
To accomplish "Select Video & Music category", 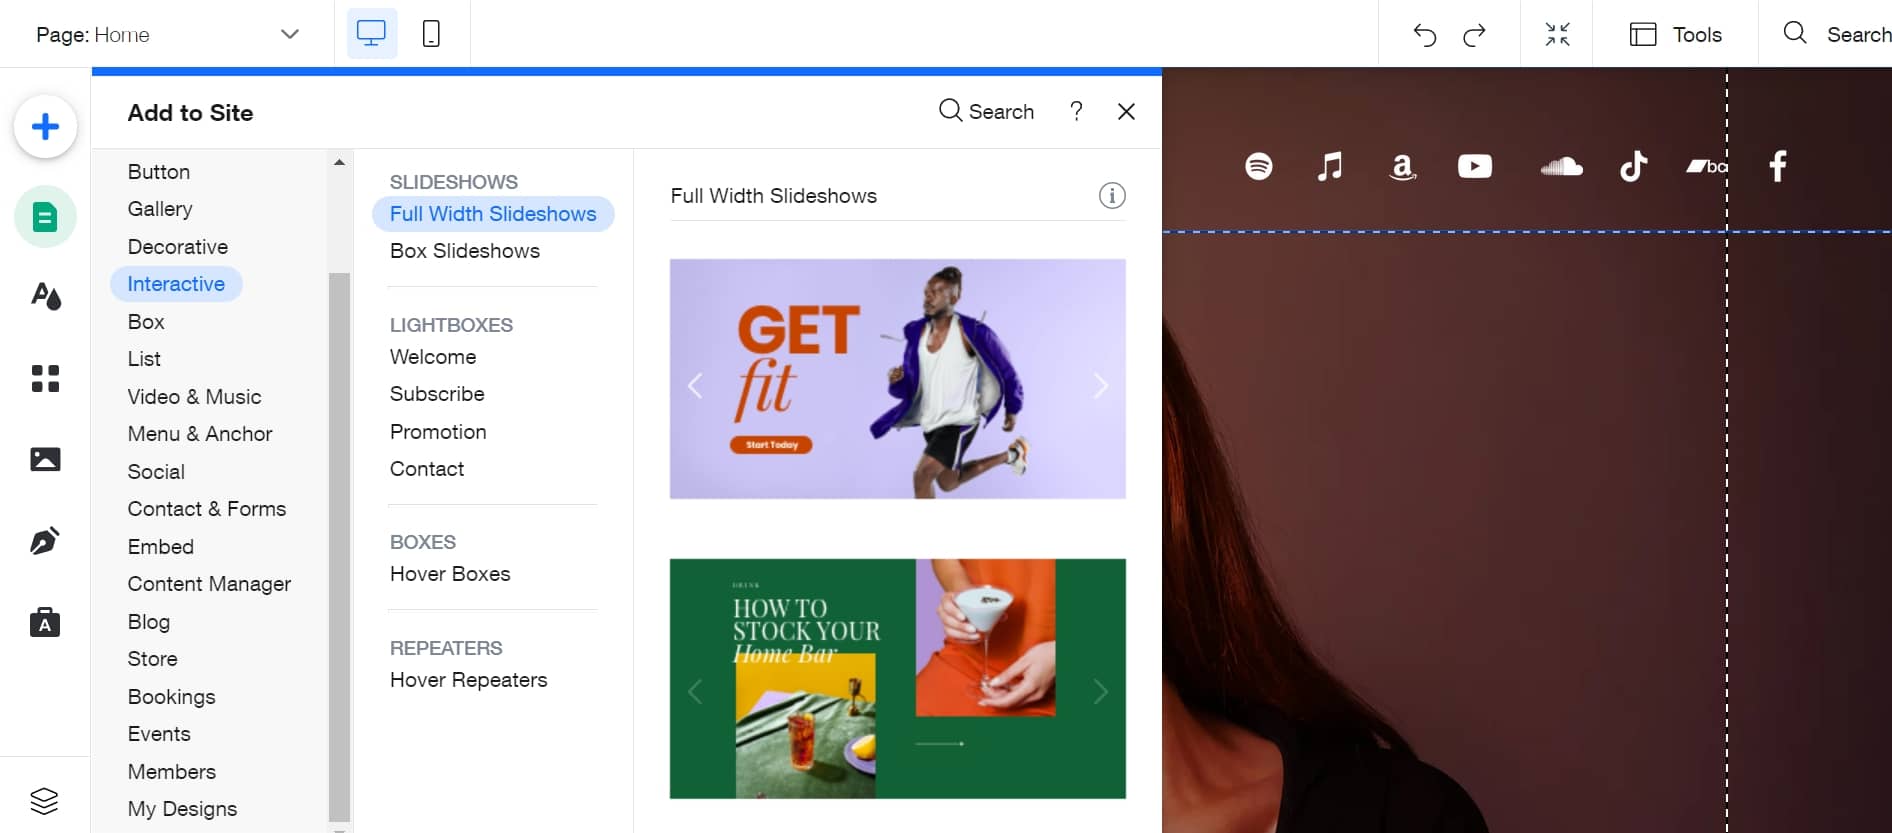I will [x=194, y=397].
